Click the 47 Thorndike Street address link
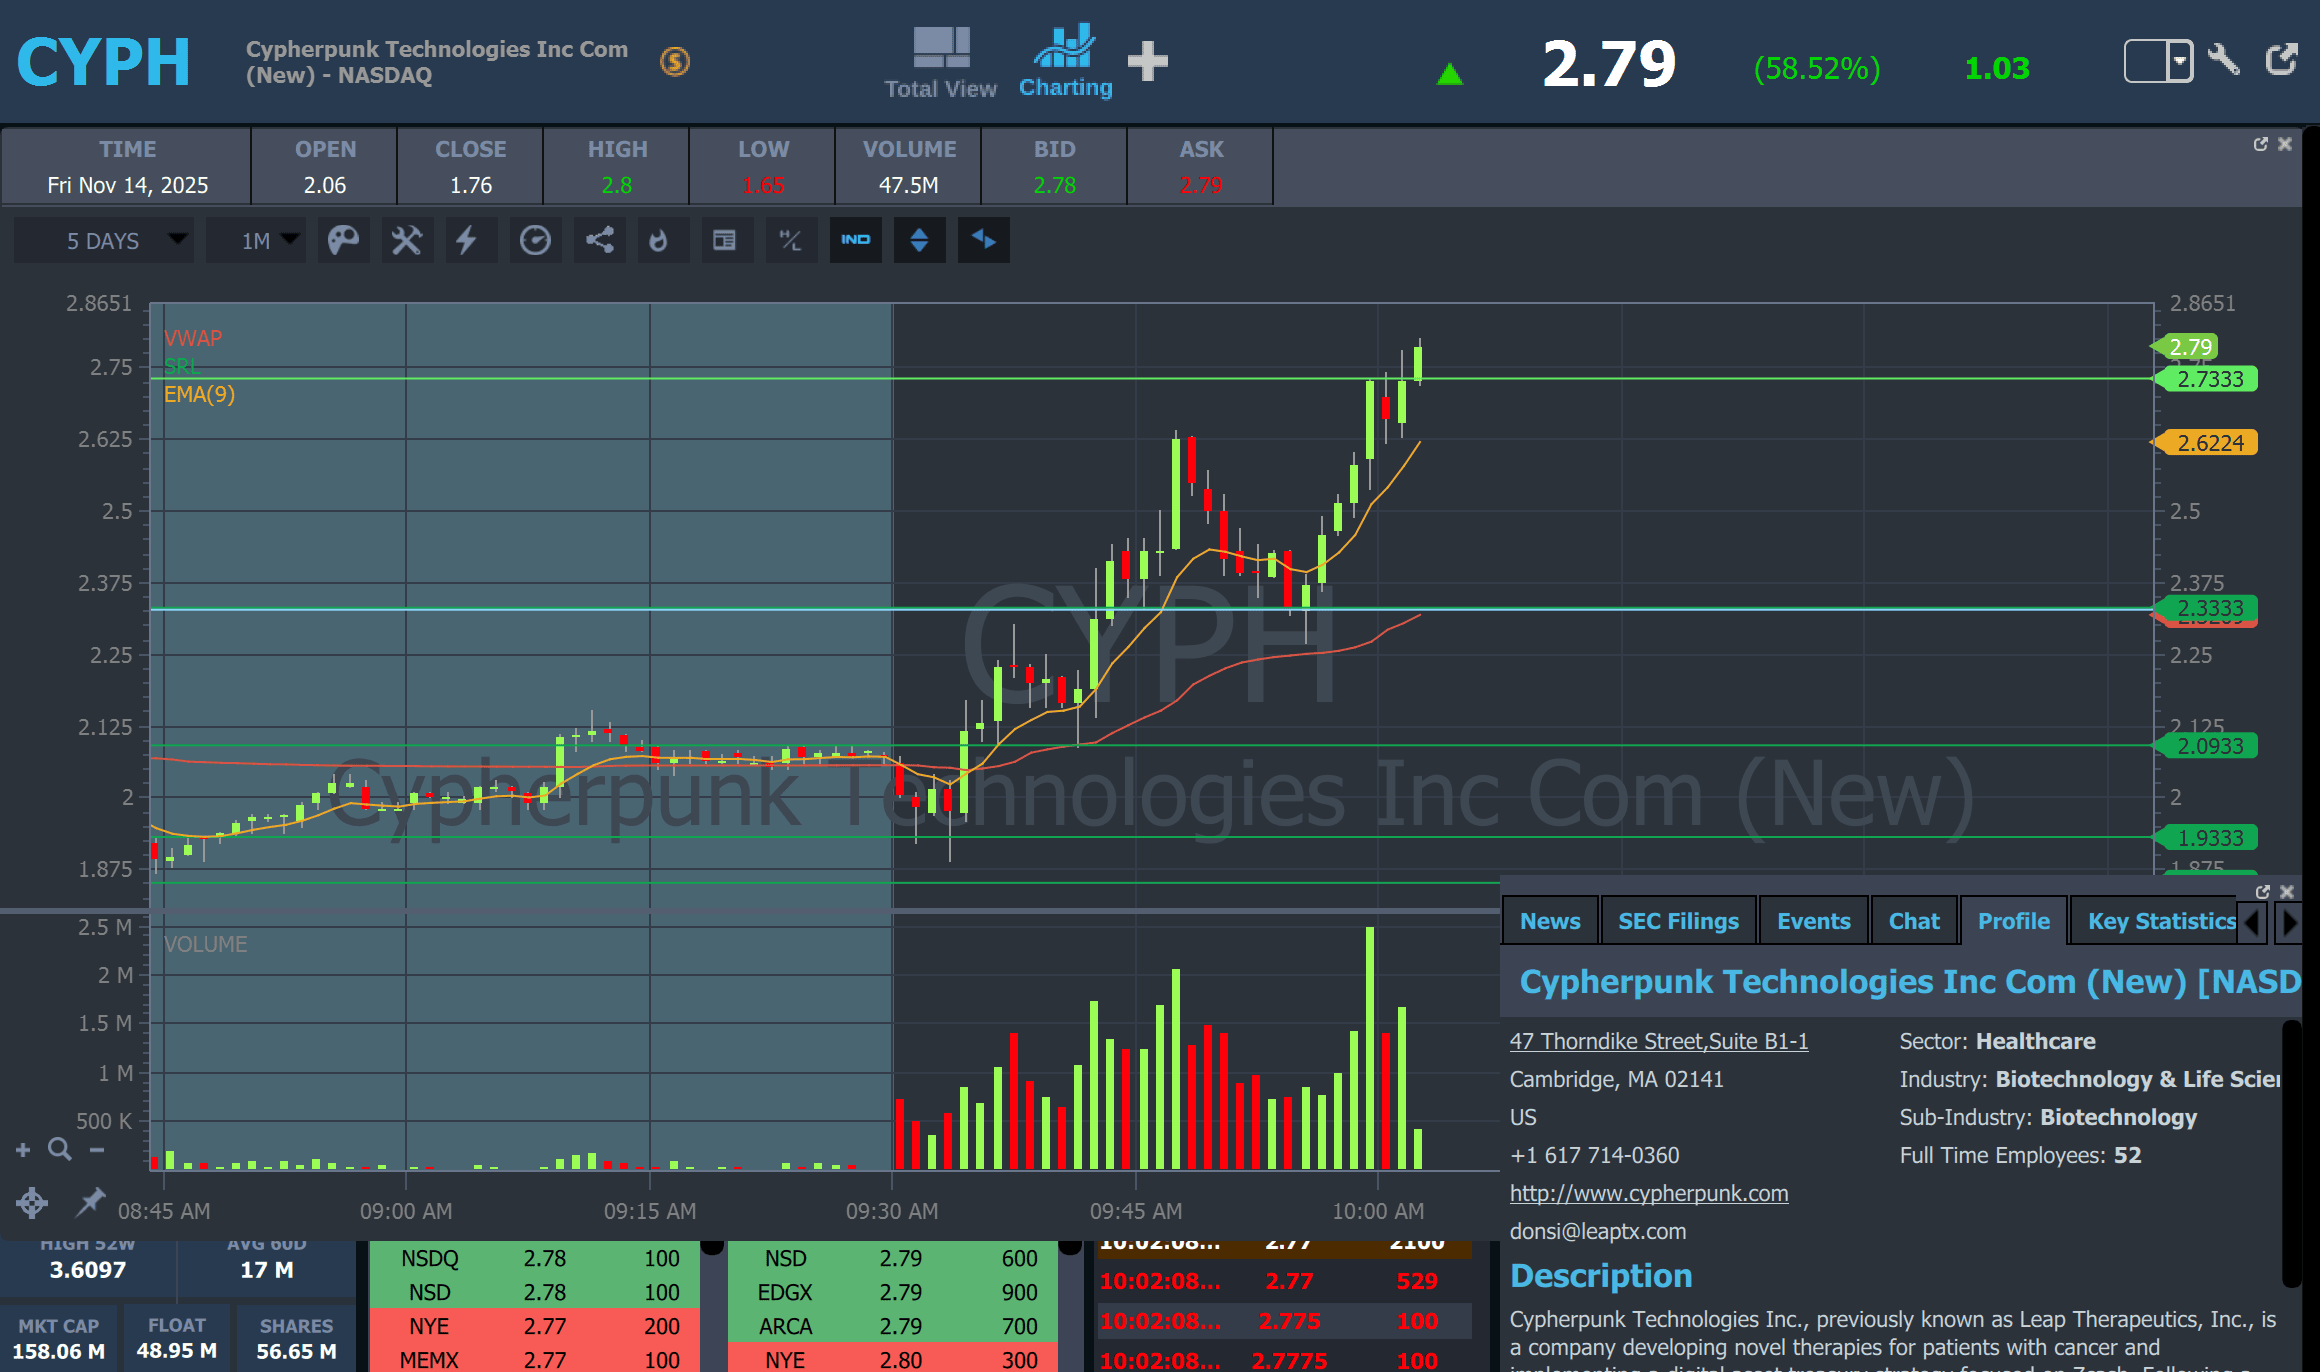2320x1372 pixels. (1658, 1041)
